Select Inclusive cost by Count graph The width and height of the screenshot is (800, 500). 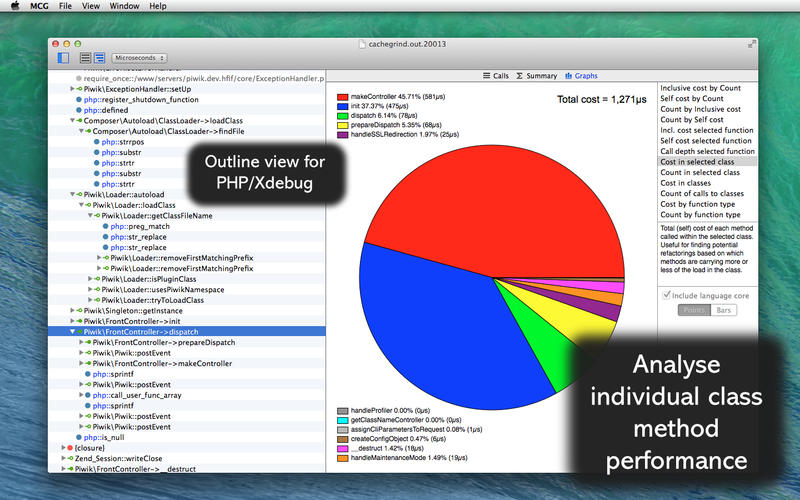coord(707,88)
